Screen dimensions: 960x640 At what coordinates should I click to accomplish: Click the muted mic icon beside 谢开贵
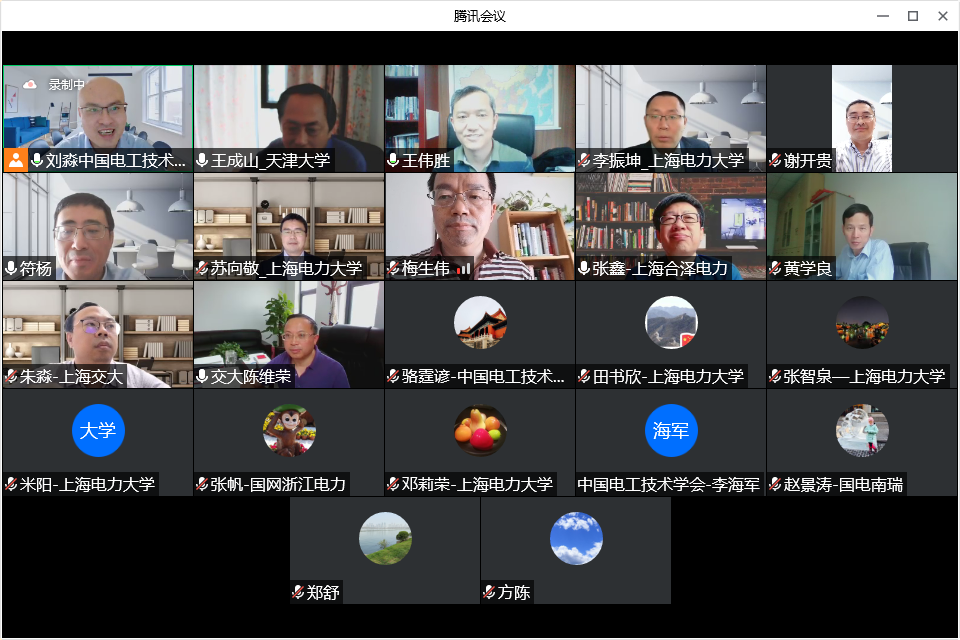coord(775,161)
